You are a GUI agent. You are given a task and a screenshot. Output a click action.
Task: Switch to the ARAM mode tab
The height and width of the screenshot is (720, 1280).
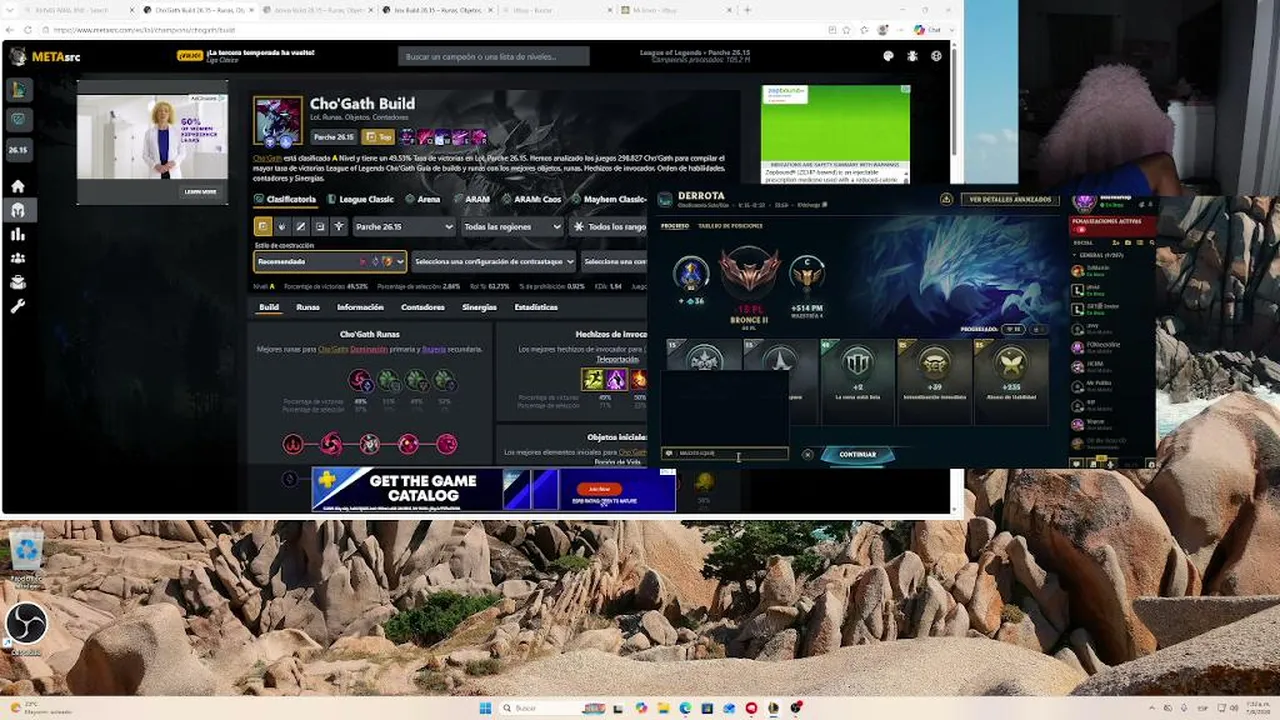click(x=472, y=199)
